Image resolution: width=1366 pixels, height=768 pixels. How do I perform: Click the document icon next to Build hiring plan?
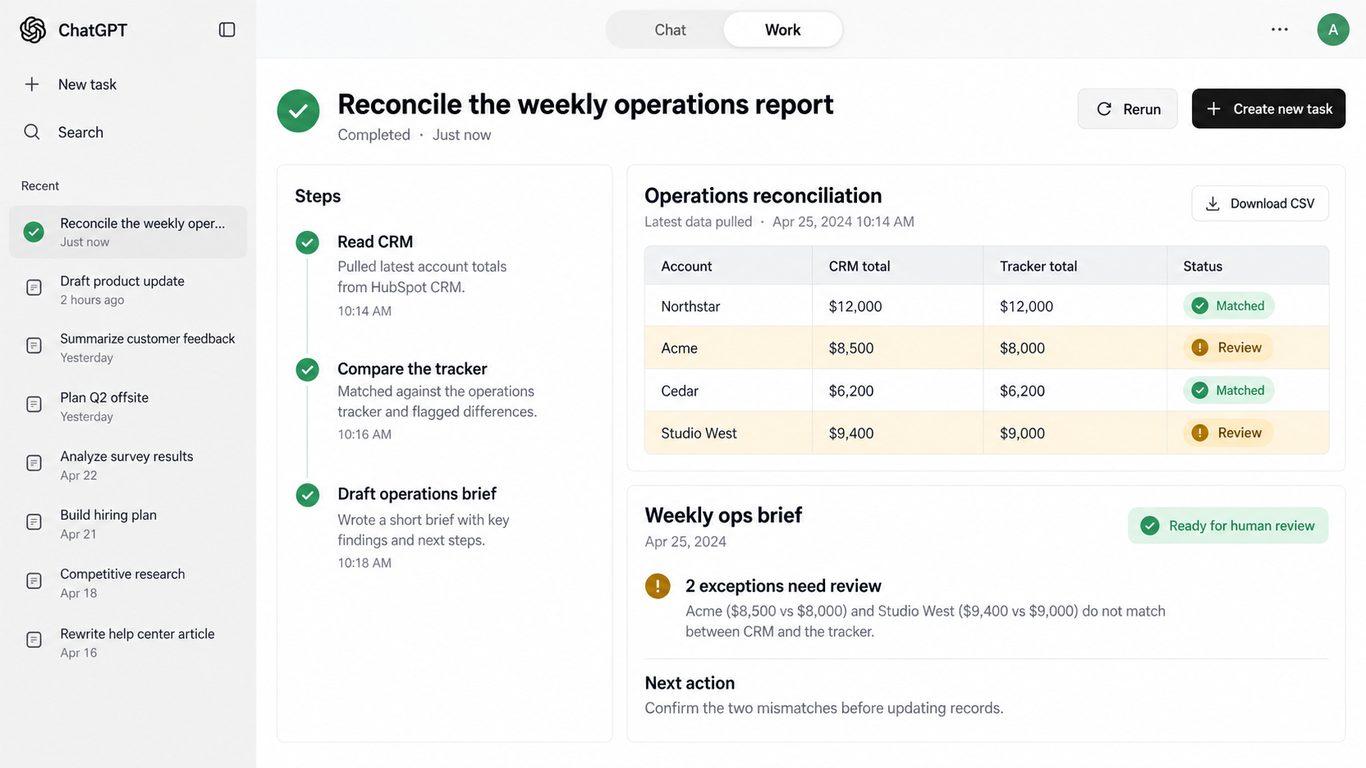pos(34,523)
